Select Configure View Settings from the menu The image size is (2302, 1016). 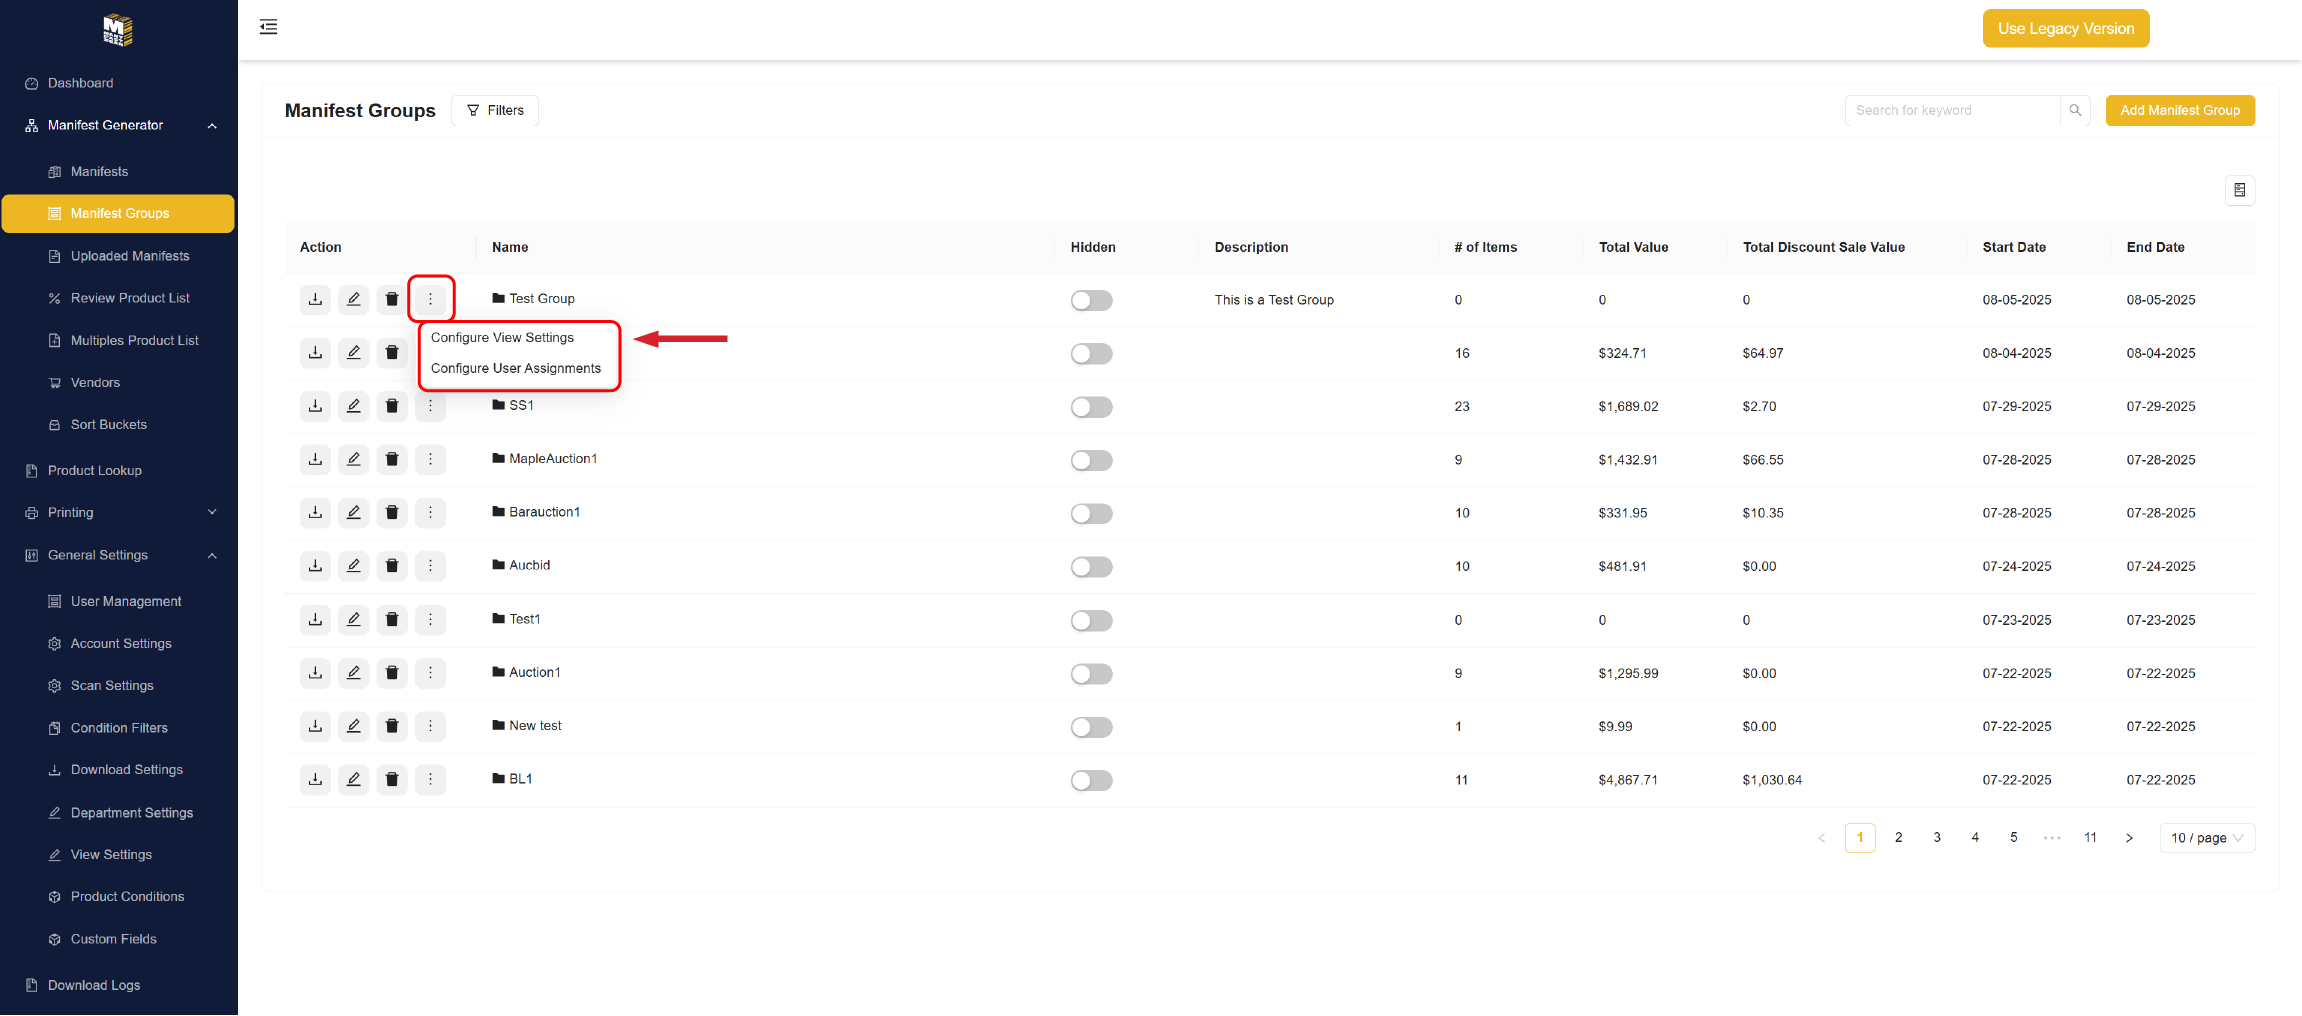pyautogui.click(x=502, y=338)
